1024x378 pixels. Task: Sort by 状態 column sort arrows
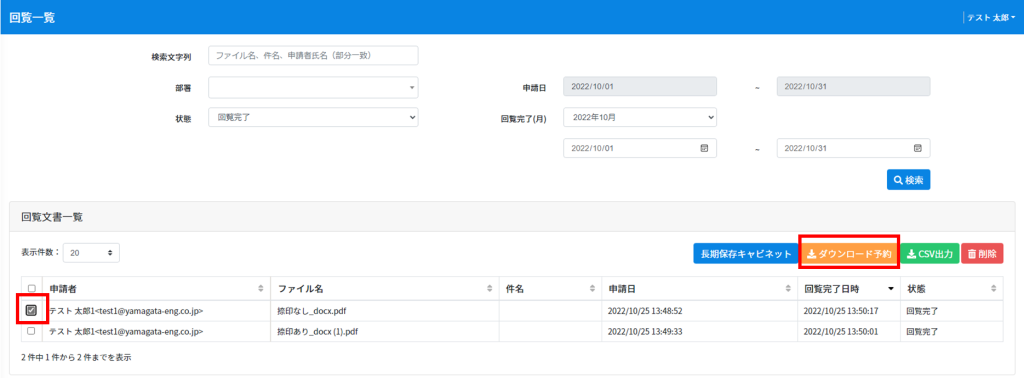click(994, 289)
